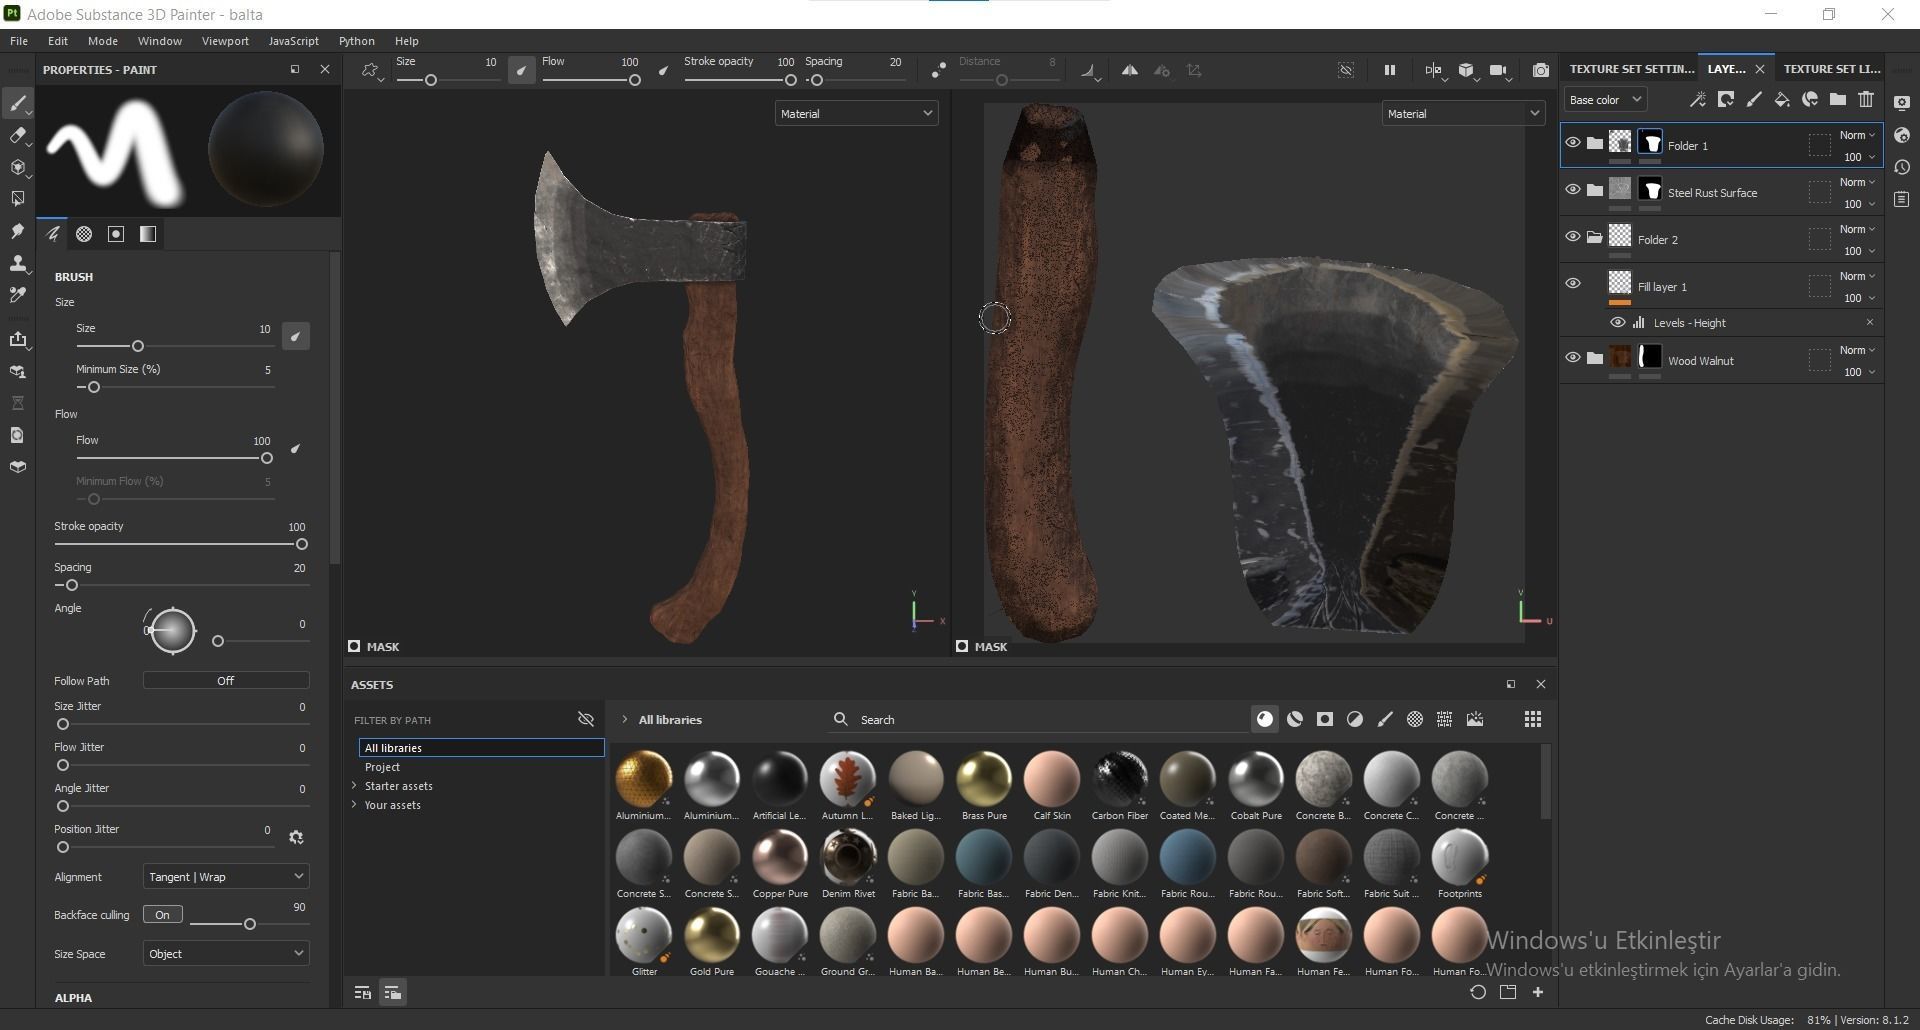
Task: Filter assets by Materials icon
Action: click(x=1265, y=719)
